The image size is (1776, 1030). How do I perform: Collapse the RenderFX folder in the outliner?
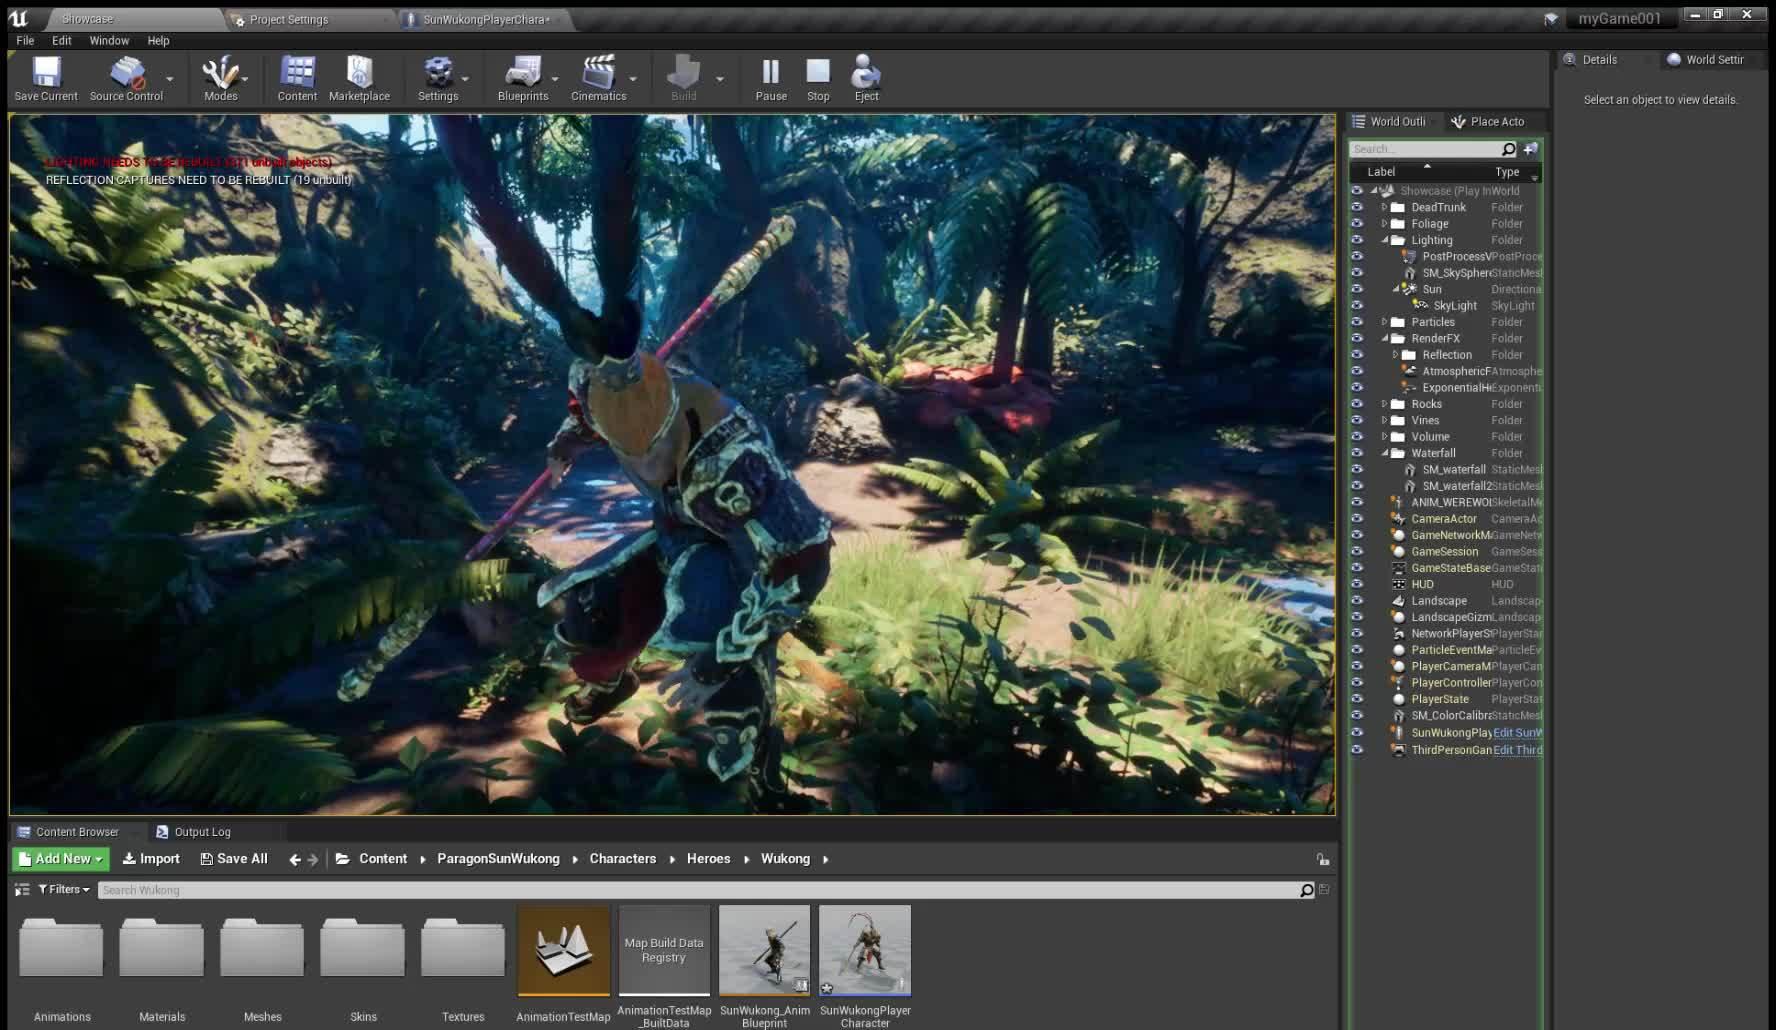[x=1385, y=338]
